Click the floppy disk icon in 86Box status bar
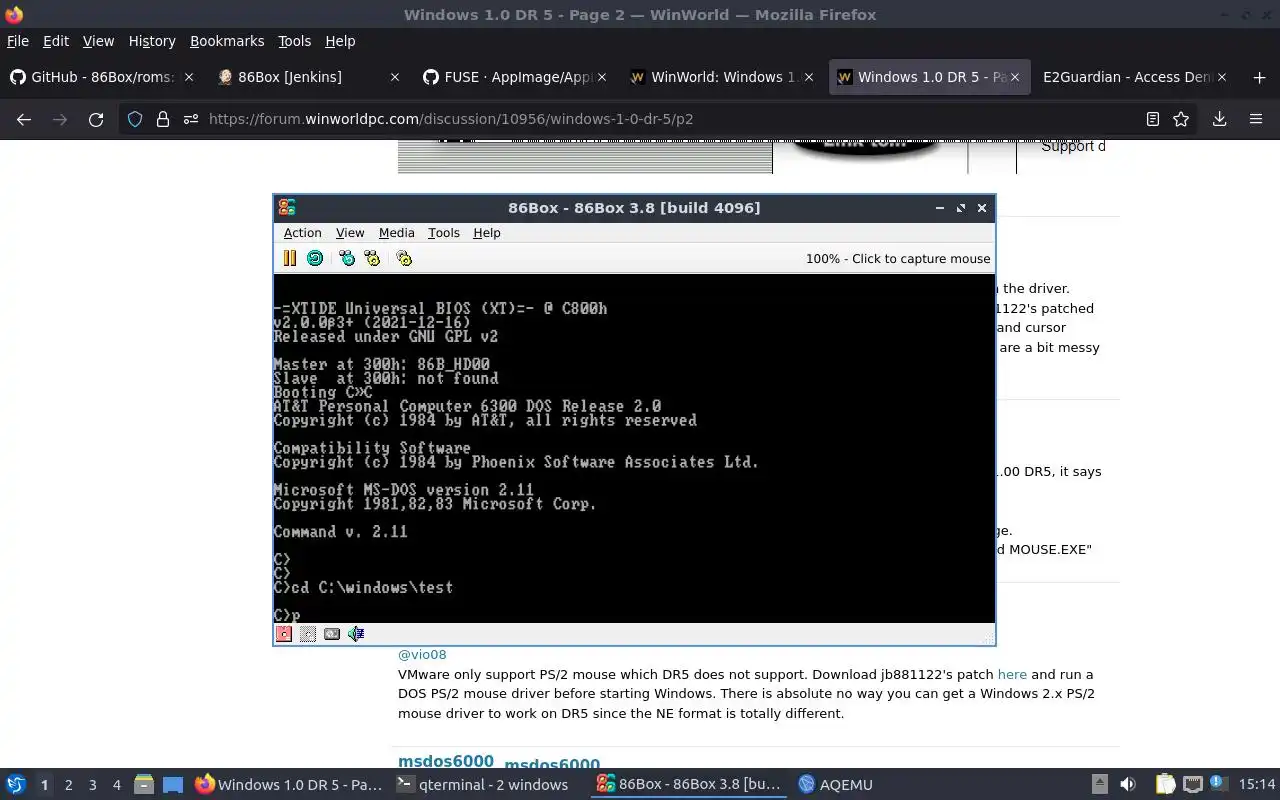 coord(284,633)
